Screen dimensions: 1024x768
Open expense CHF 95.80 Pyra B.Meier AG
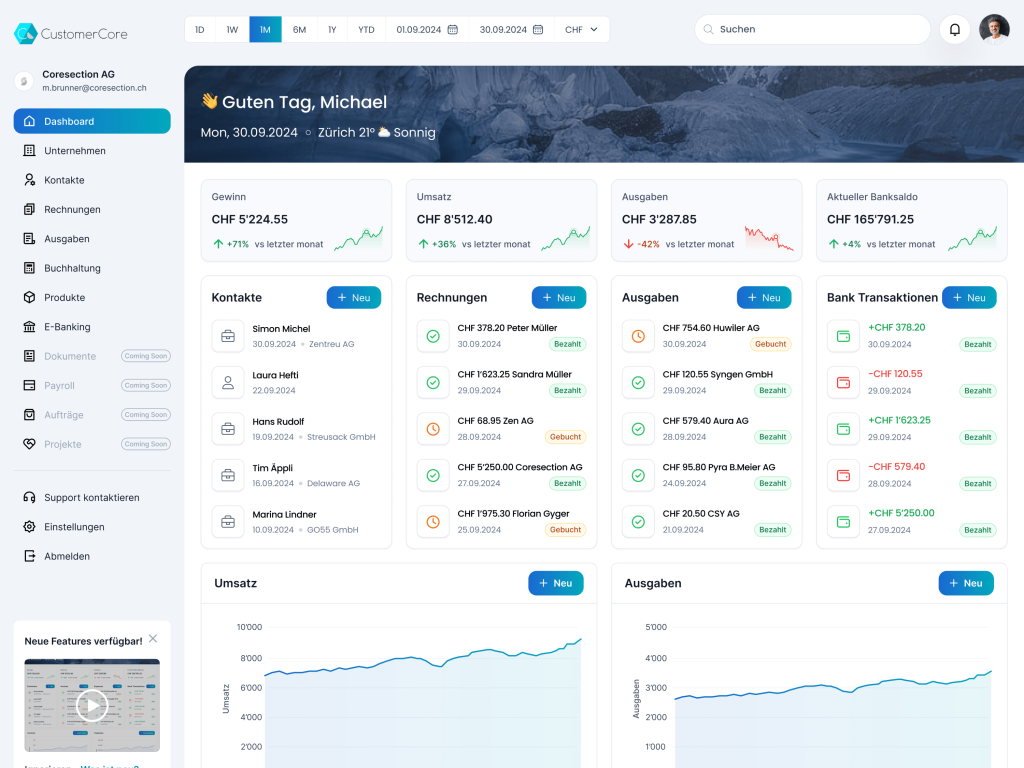click(x=707, y=475)
